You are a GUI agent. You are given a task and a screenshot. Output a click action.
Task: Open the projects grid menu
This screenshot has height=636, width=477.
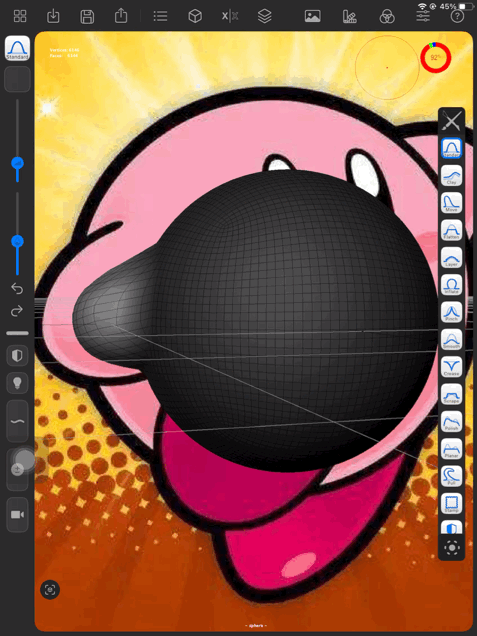tap(20, 16)
